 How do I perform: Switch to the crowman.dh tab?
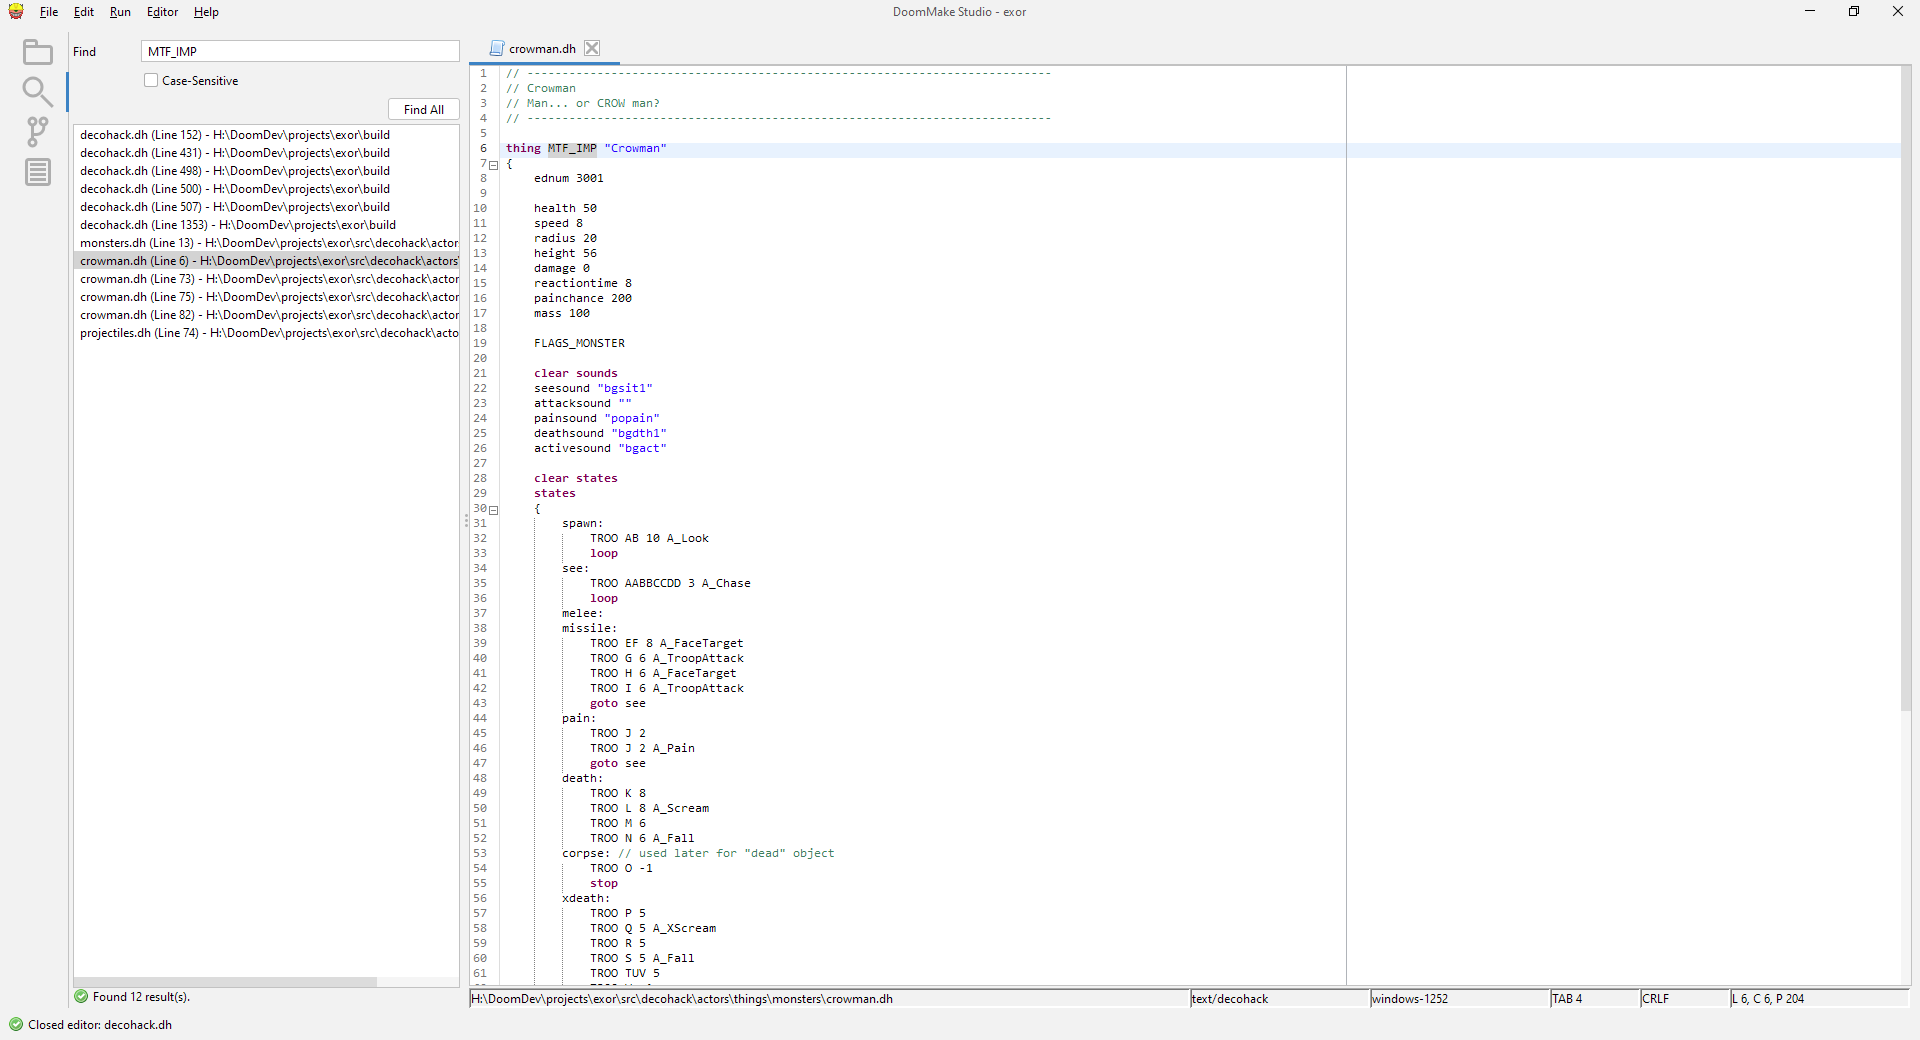(542, 48)
